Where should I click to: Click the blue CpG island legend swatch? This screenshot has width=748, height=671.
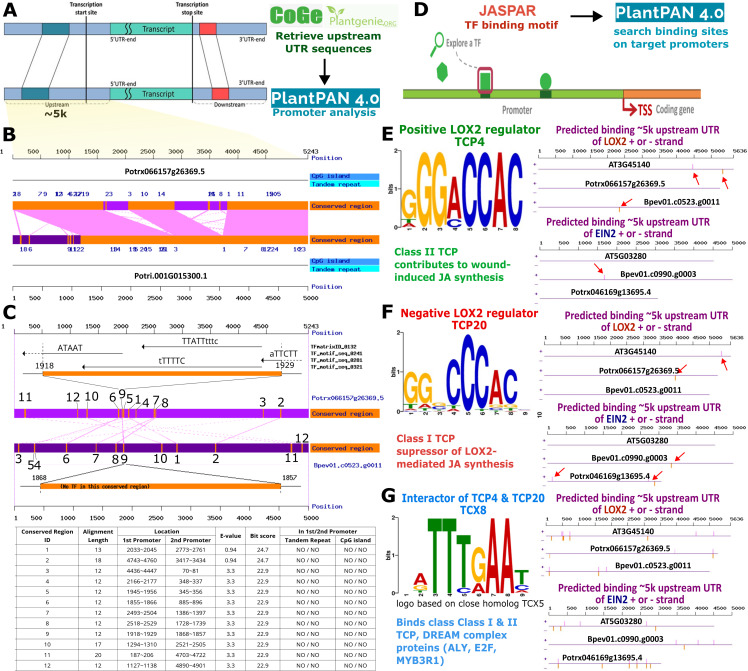tap(345, 176)
